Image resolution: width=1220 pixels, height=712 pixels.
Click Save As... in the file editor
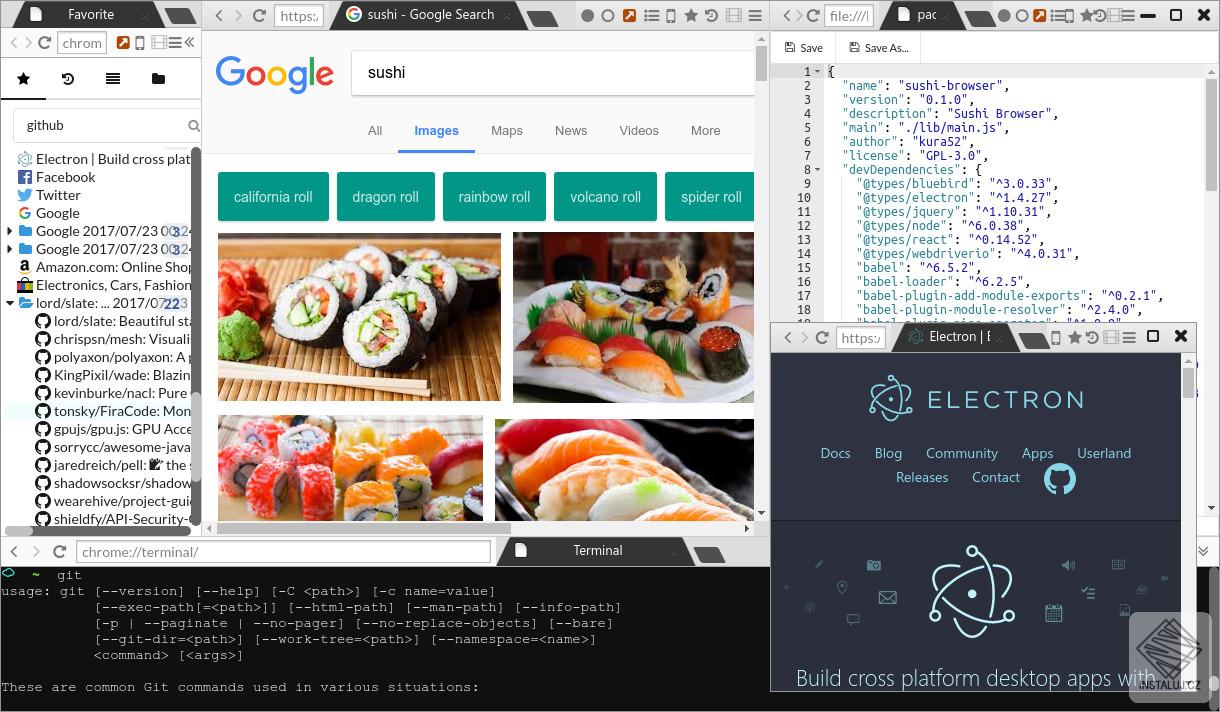pos(878,48)
